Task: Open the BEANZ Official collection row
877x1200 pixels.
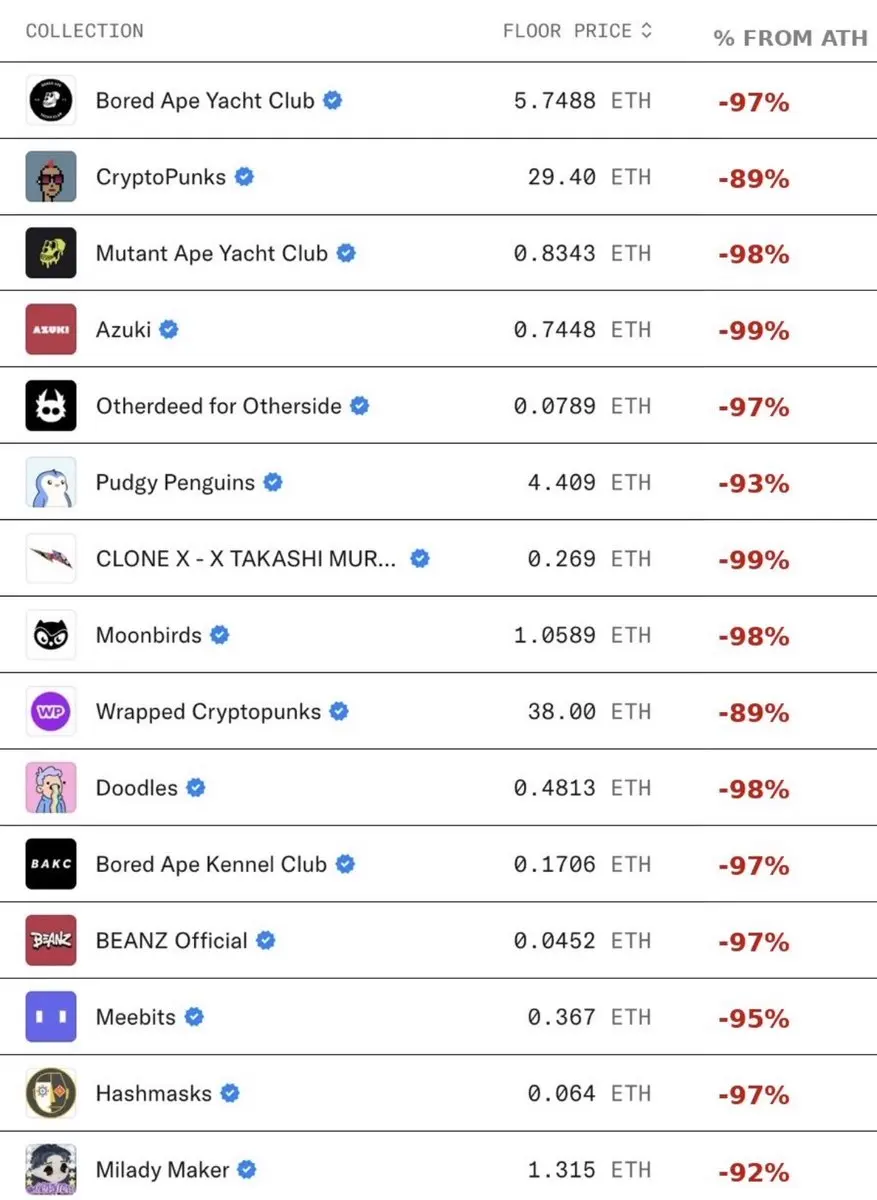Action: (438, 941)
